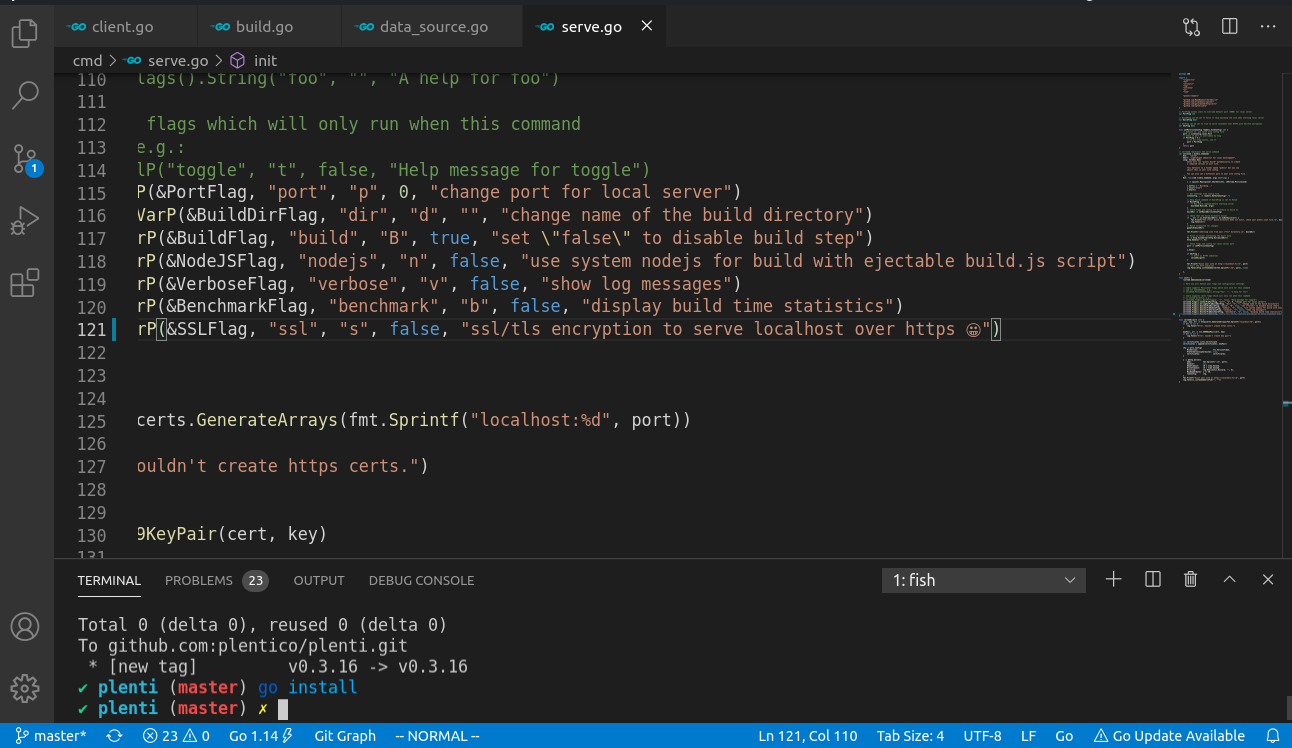Open the init symbol breadcrumb
This screenshot has width=1292, height=748.
[x=253, y=61]
